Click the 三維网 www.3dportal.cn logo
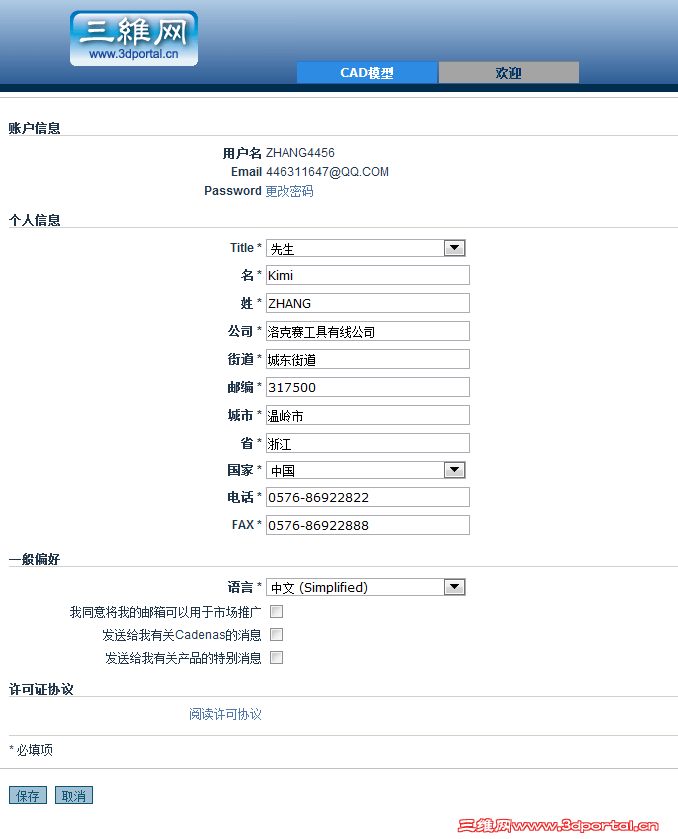The height and width of the screenshot is (839, 678). 134,38
